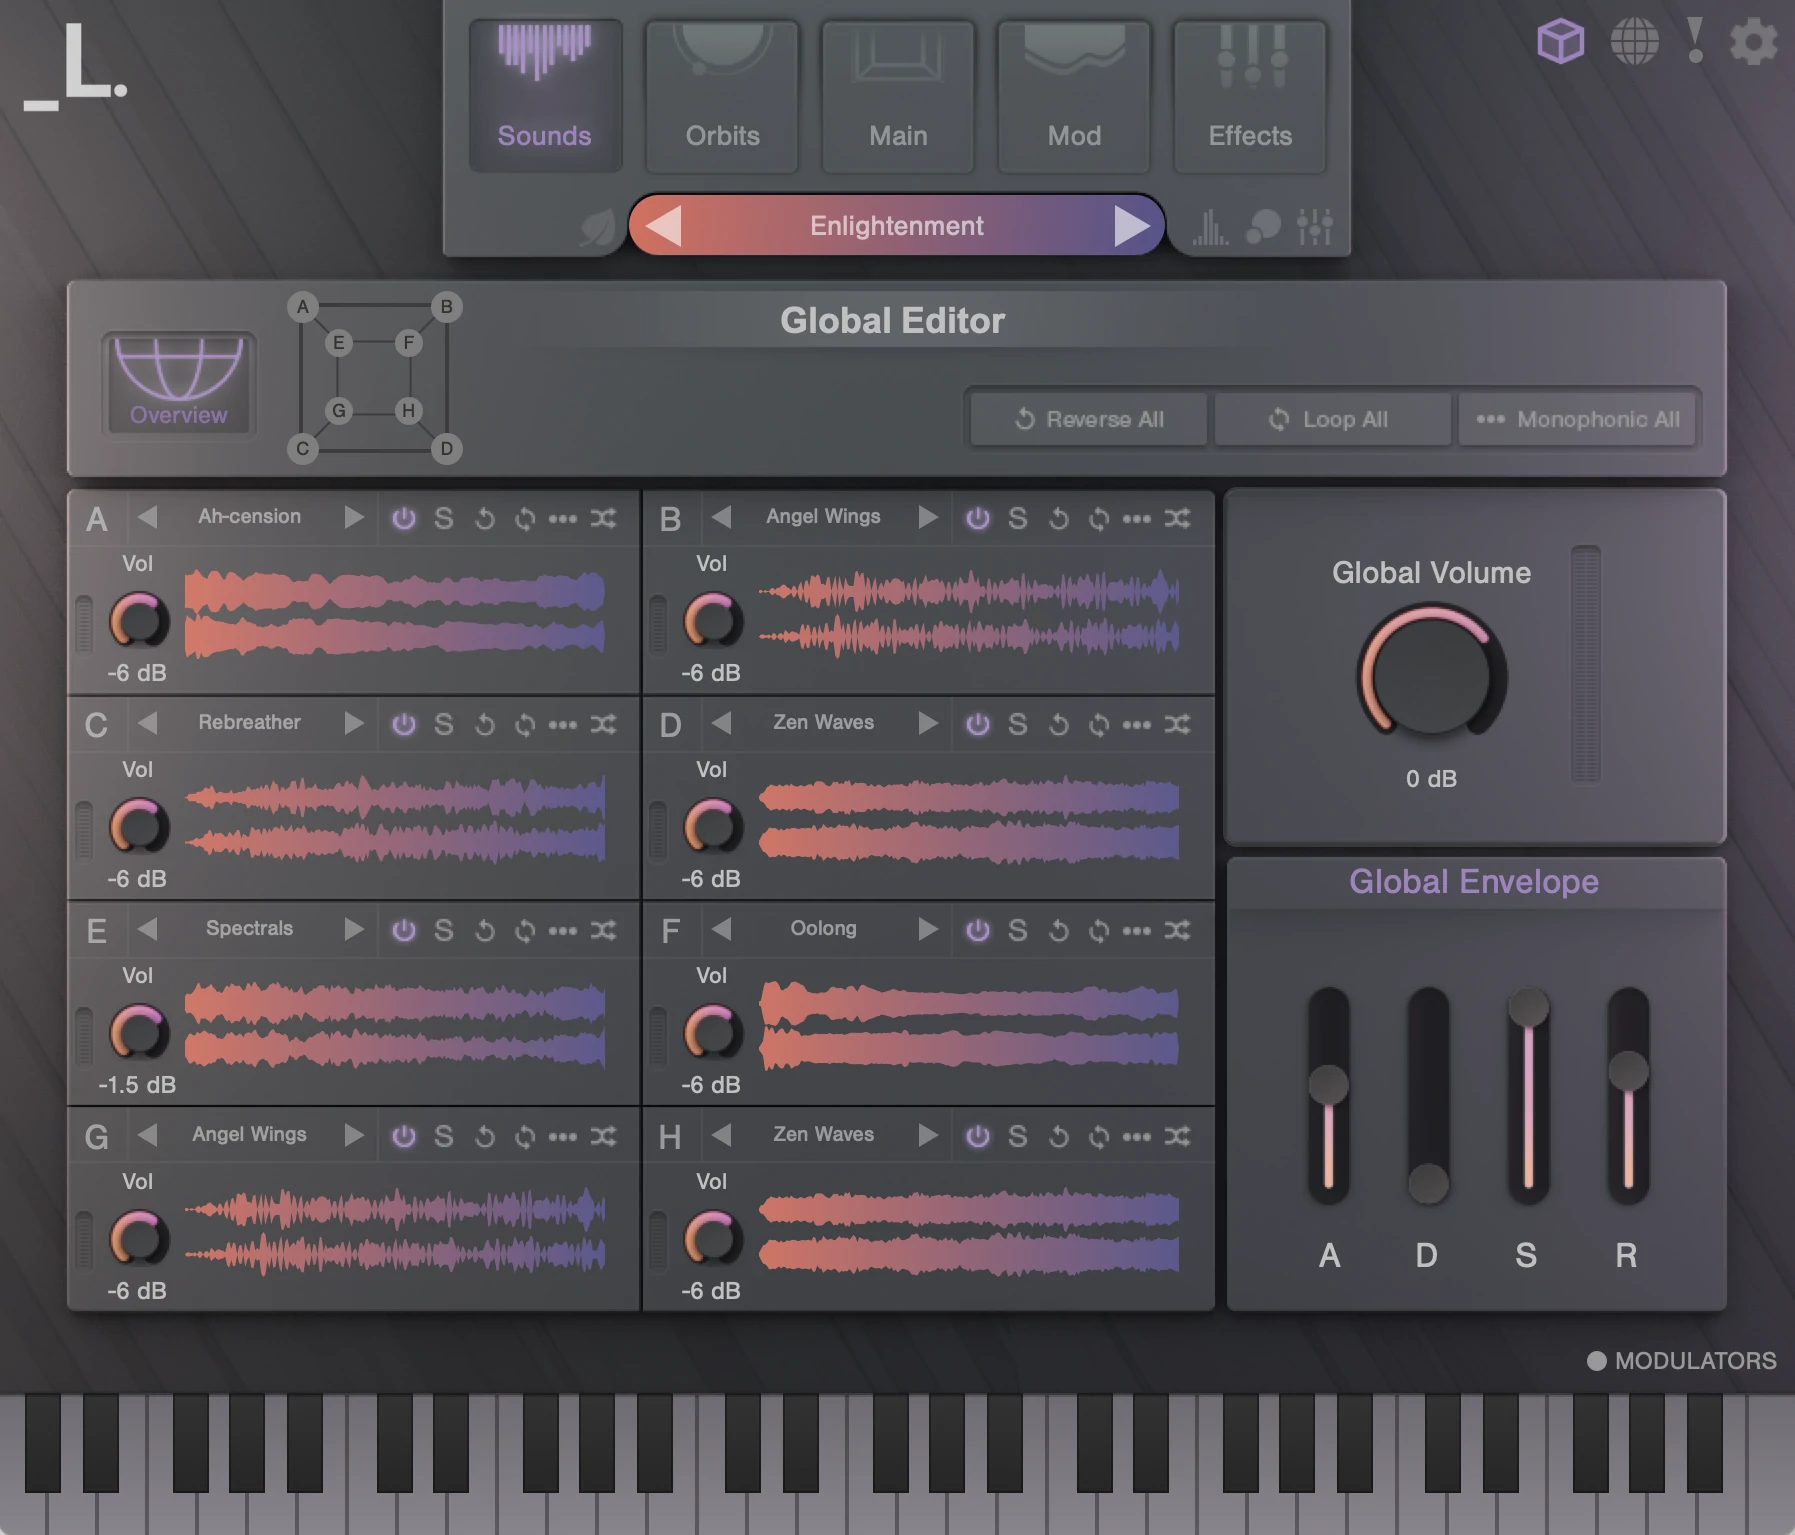
Task: Disable layer C Rebreather power button
Action: pyautogui.click(x=404, y=724)
